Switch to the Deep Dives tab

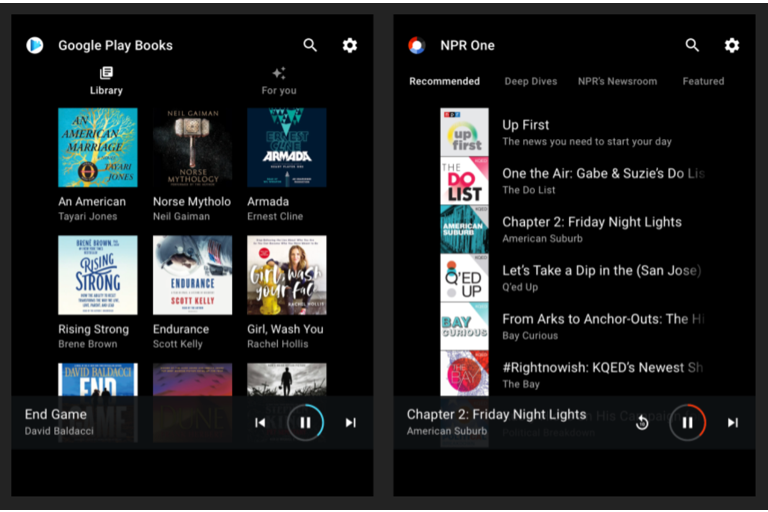pyautogui.click(x=531, y=81)
